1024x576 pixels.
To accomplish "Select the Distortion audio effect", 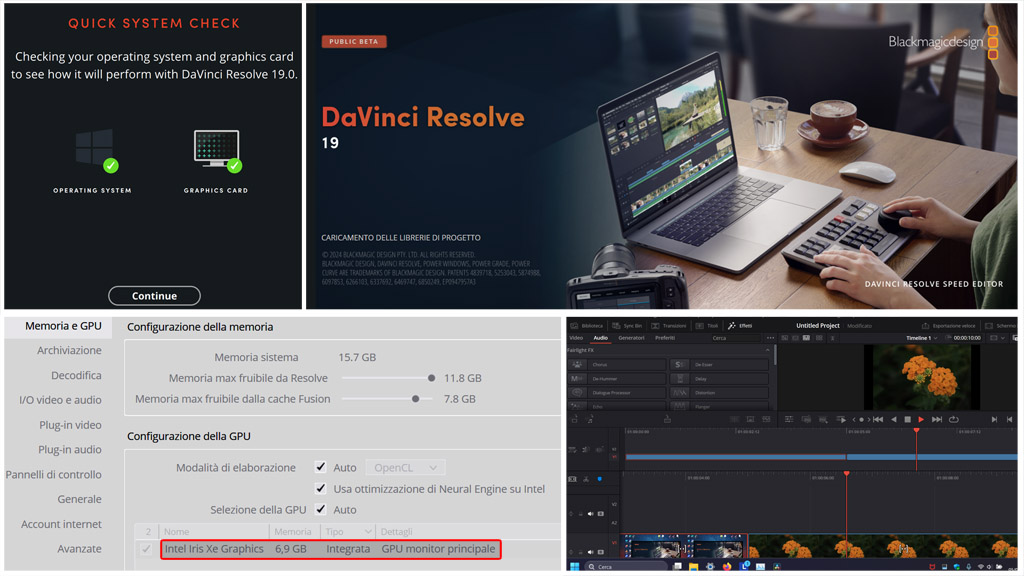I will (x=720, y=393).
